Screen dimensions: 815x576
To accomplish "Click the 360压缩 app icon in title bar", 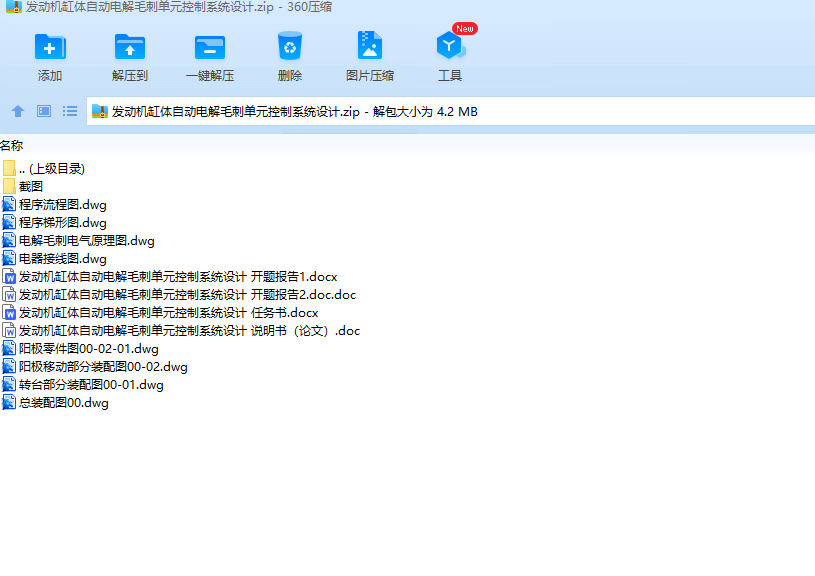I will (x=14, y=6).
